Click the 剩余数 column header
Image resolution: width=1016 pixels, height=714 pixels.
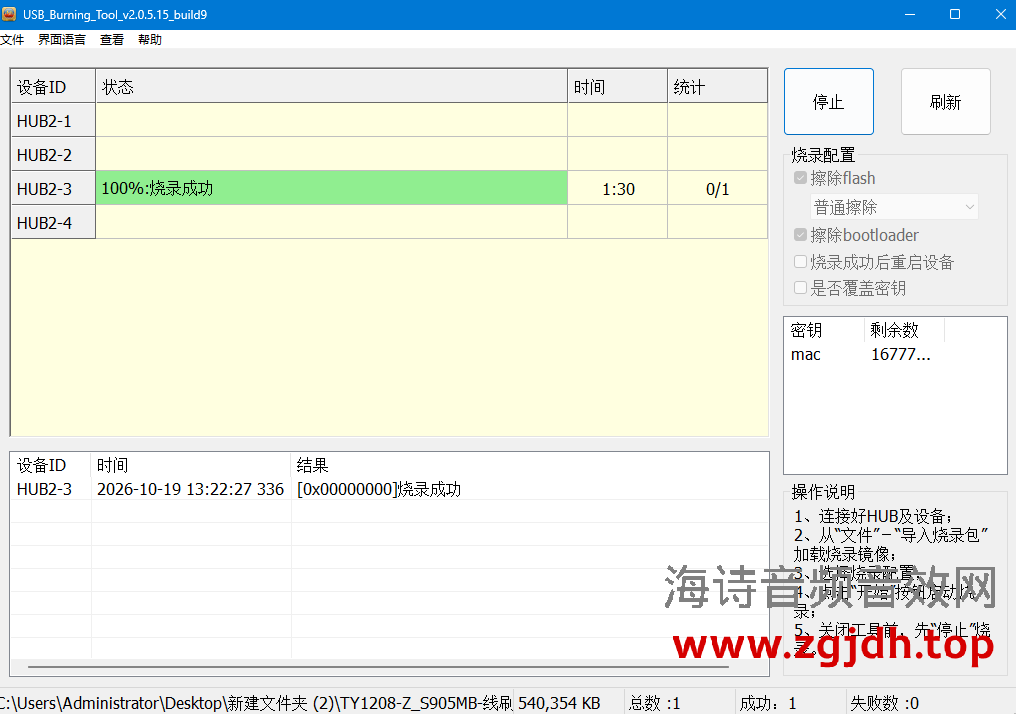coord(904,330)
